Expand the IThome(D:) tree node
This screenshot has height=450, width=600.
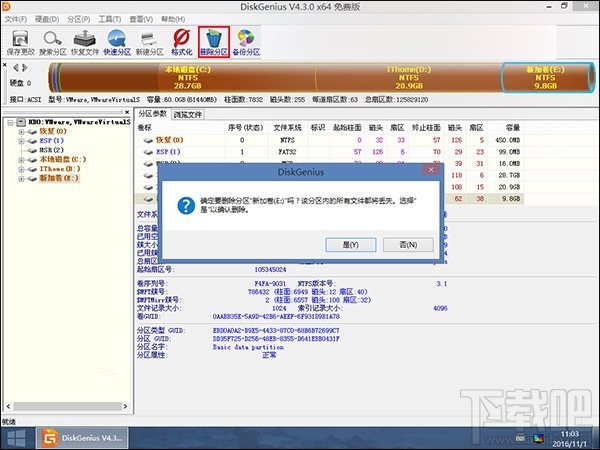coord(21,169)
